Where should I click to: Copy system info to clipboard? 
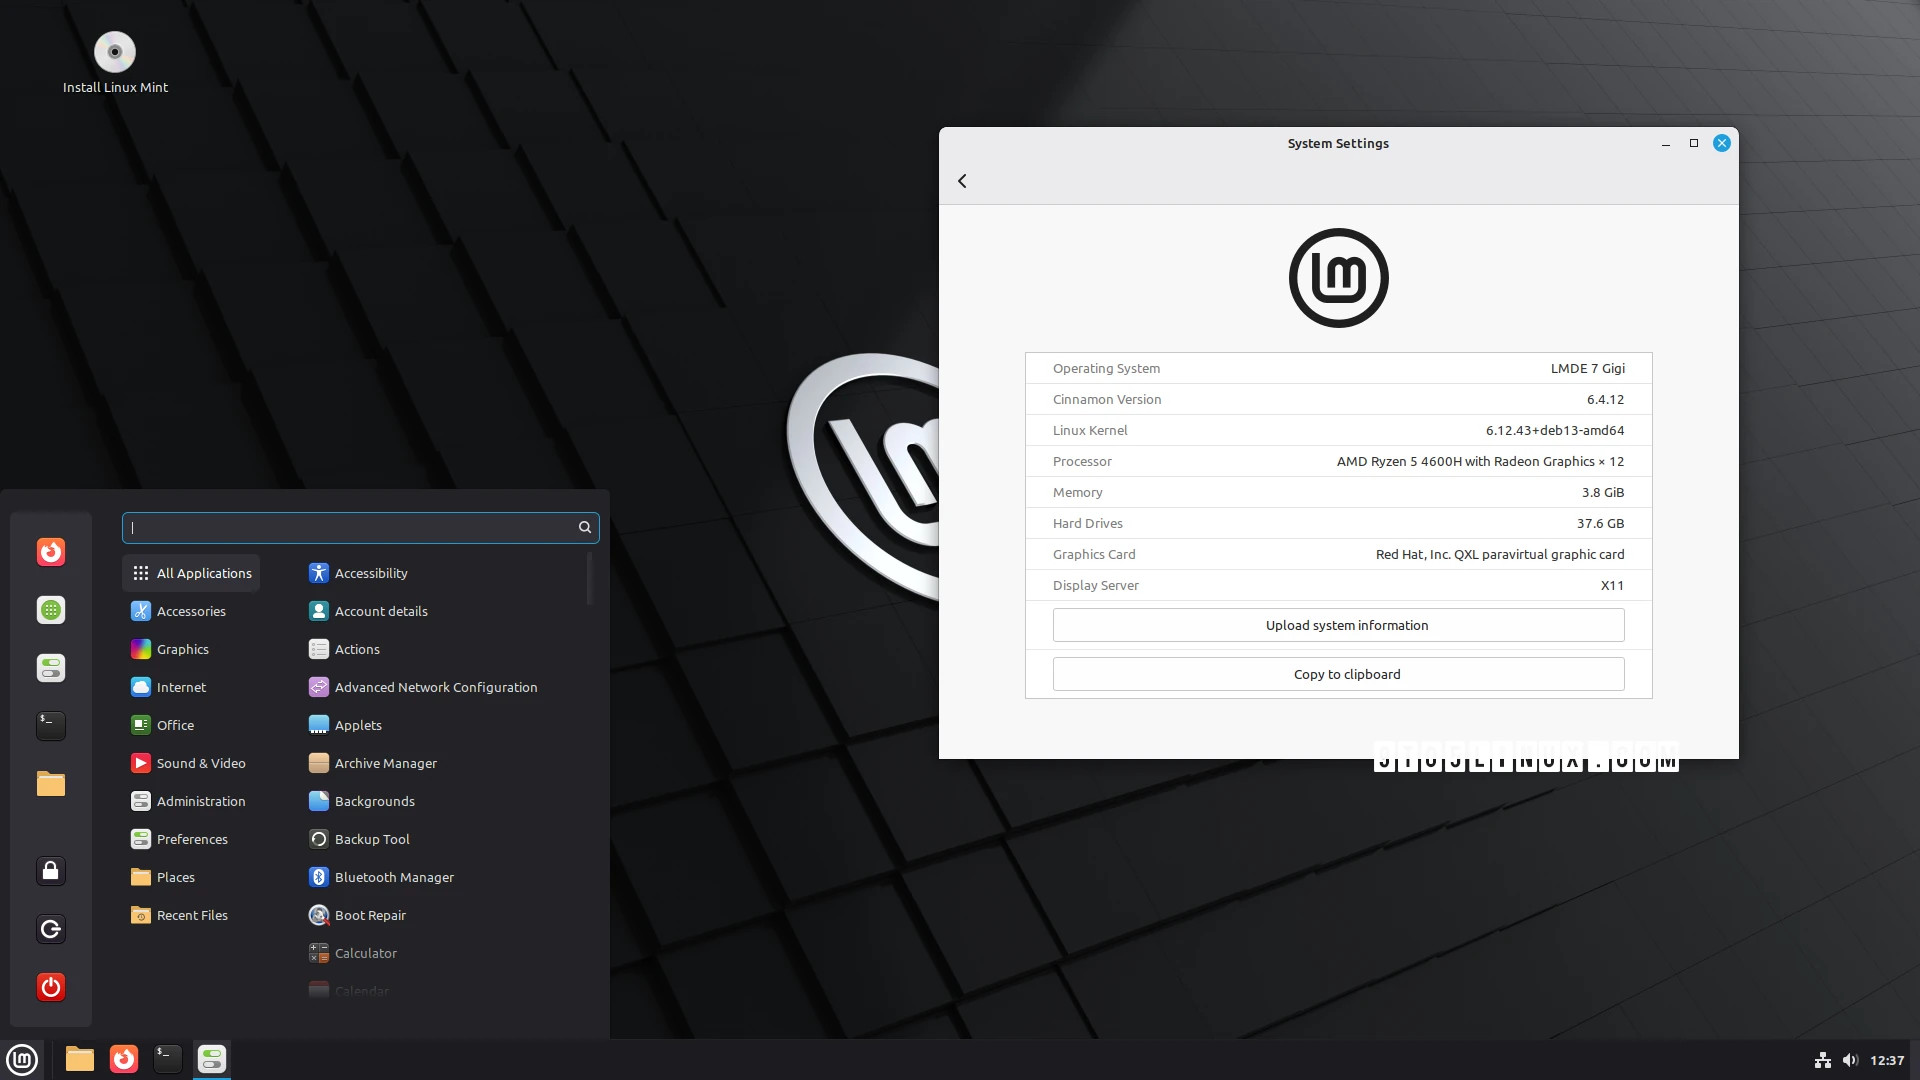[x=1346, y=673]
